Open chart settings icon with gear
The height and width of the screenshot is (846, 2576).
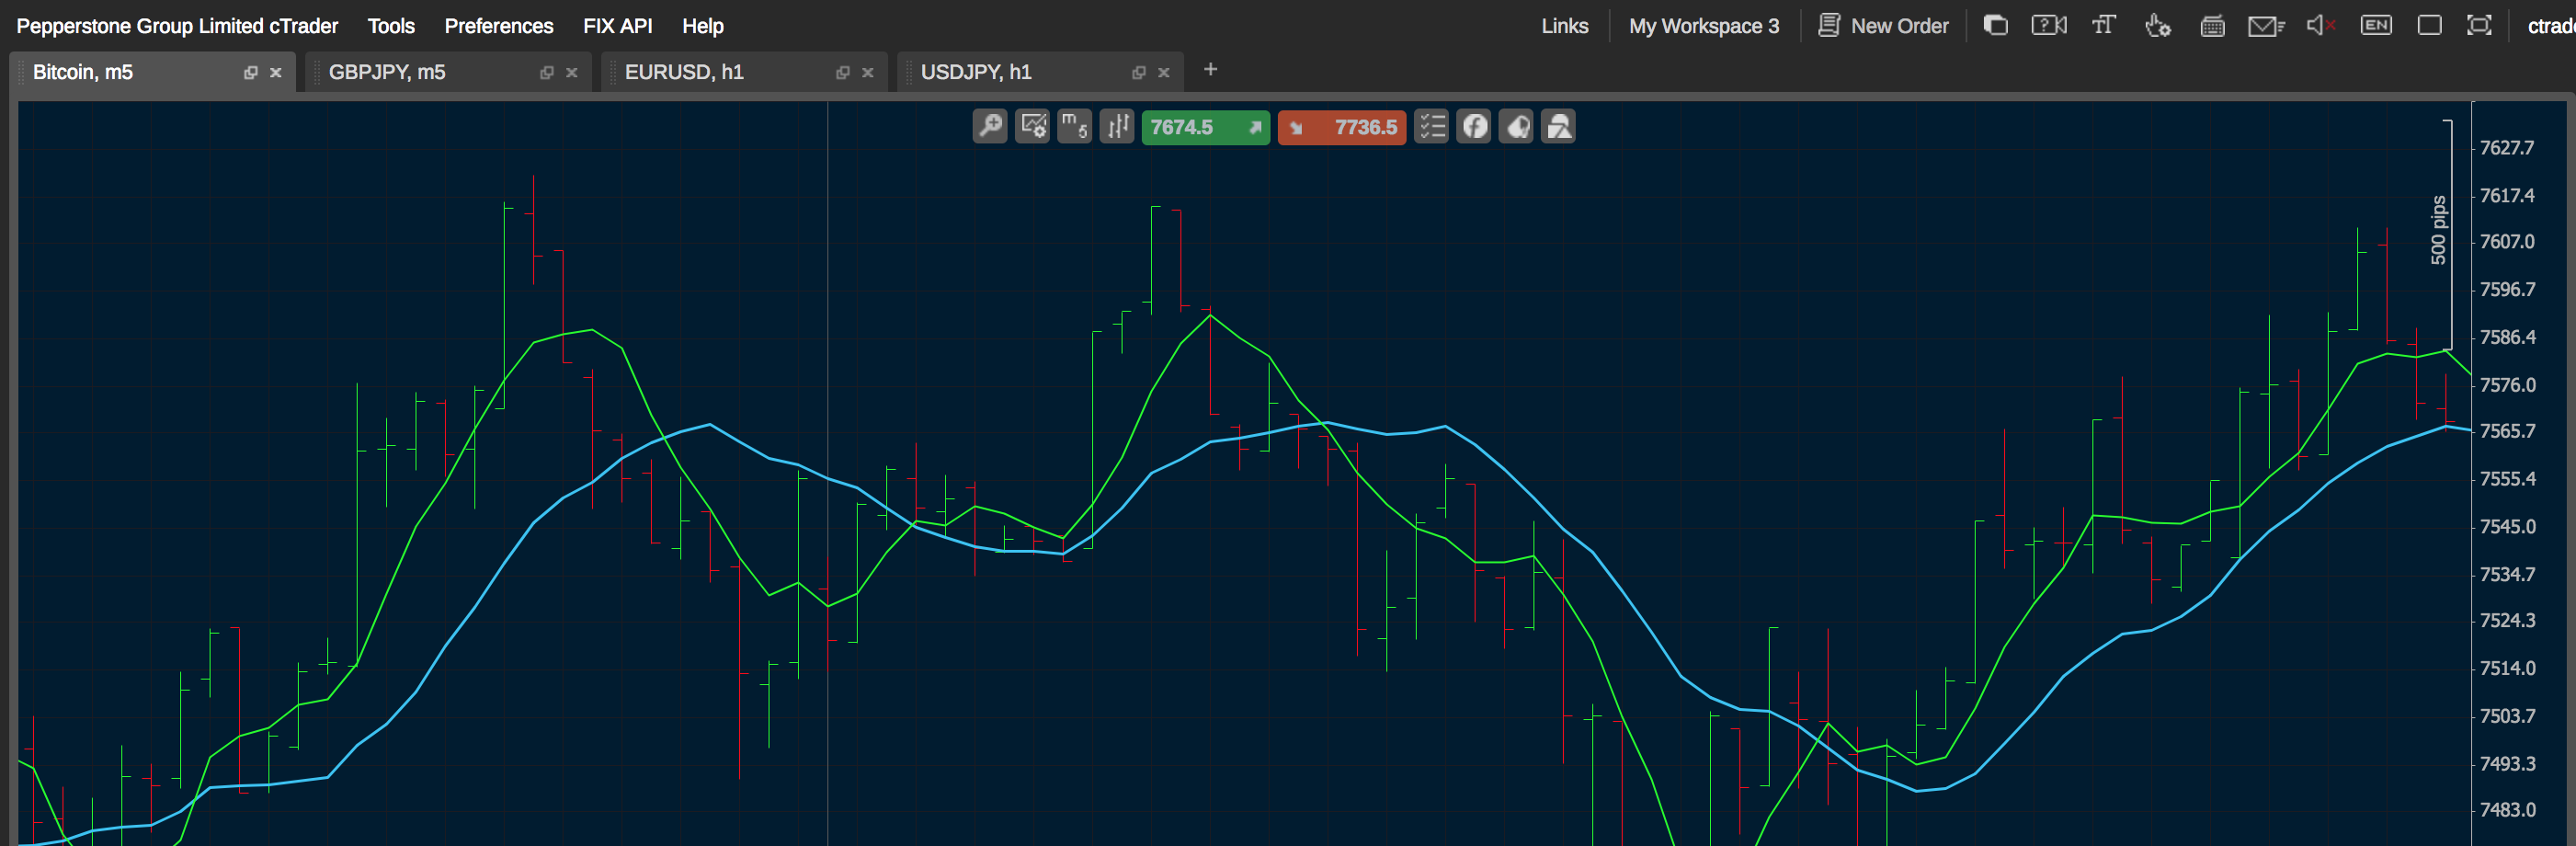click(x=1033, y=127)
